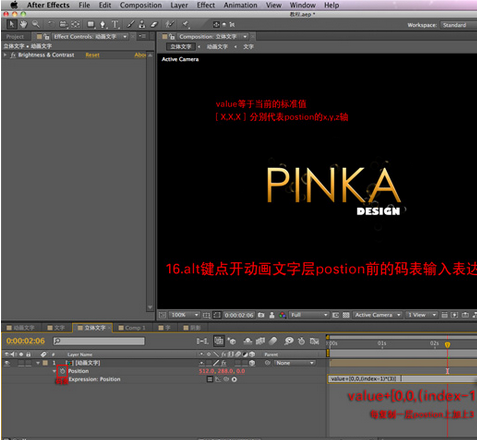
Task: Collapse layer 1 disclosure triangle
Action: [38, 363]
